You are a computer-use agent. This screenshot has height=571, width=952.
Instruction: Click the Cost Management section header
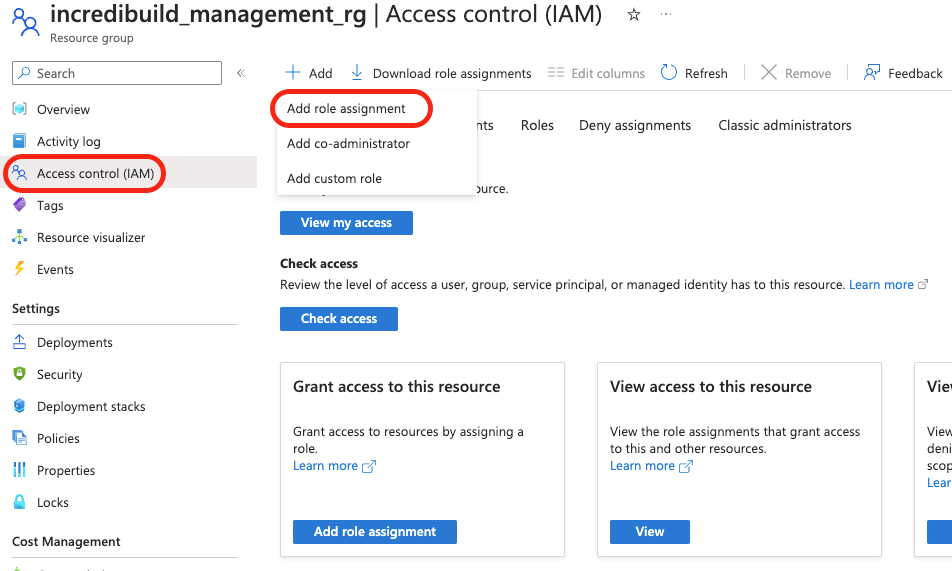[x=66, y=541]
